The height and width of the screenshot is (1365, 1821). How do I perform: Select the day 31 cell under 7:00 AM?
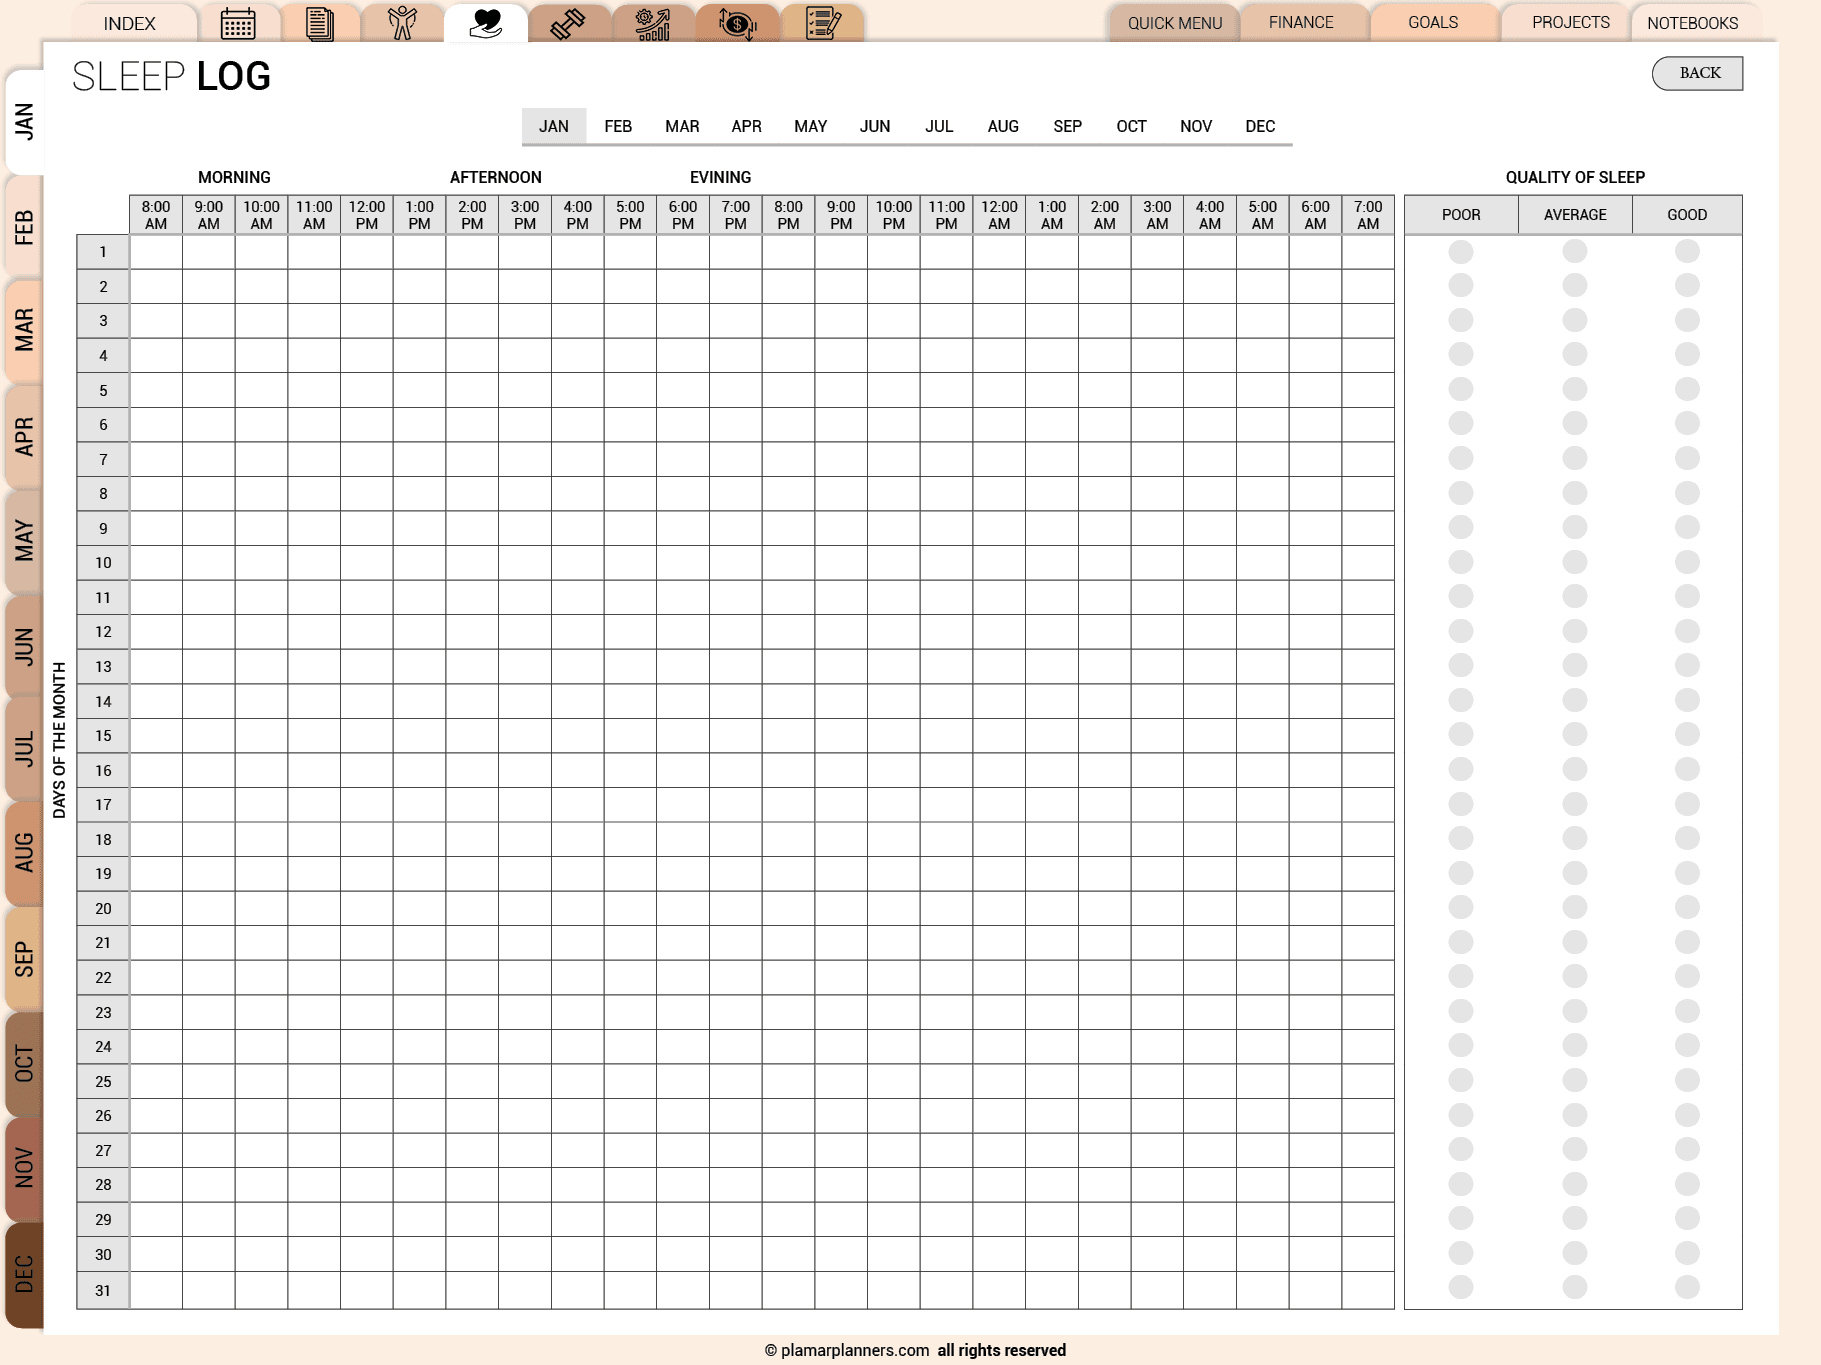(x=1368, y=1290)
